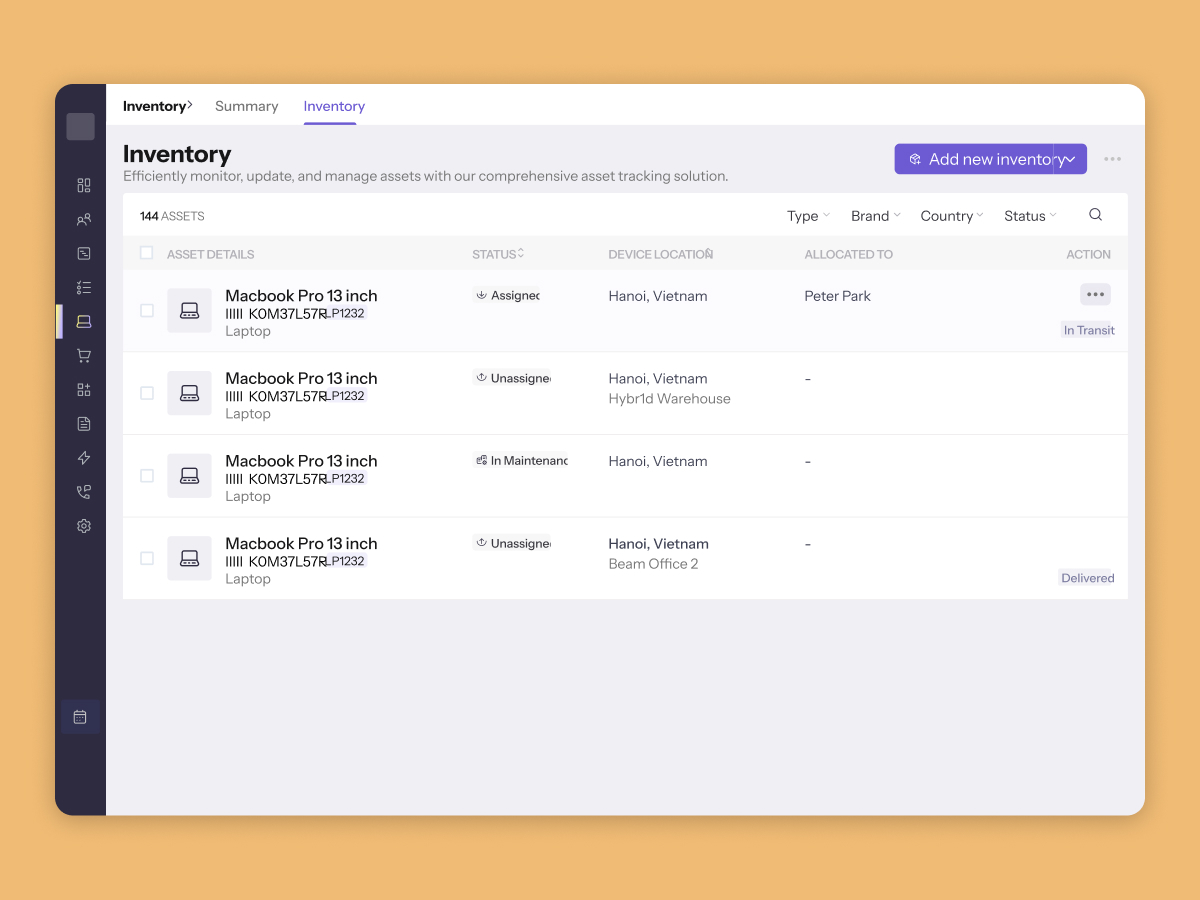Screen dimensions: 1200x900
Task: Switch to the Summary tab
Action: point(246,106)
